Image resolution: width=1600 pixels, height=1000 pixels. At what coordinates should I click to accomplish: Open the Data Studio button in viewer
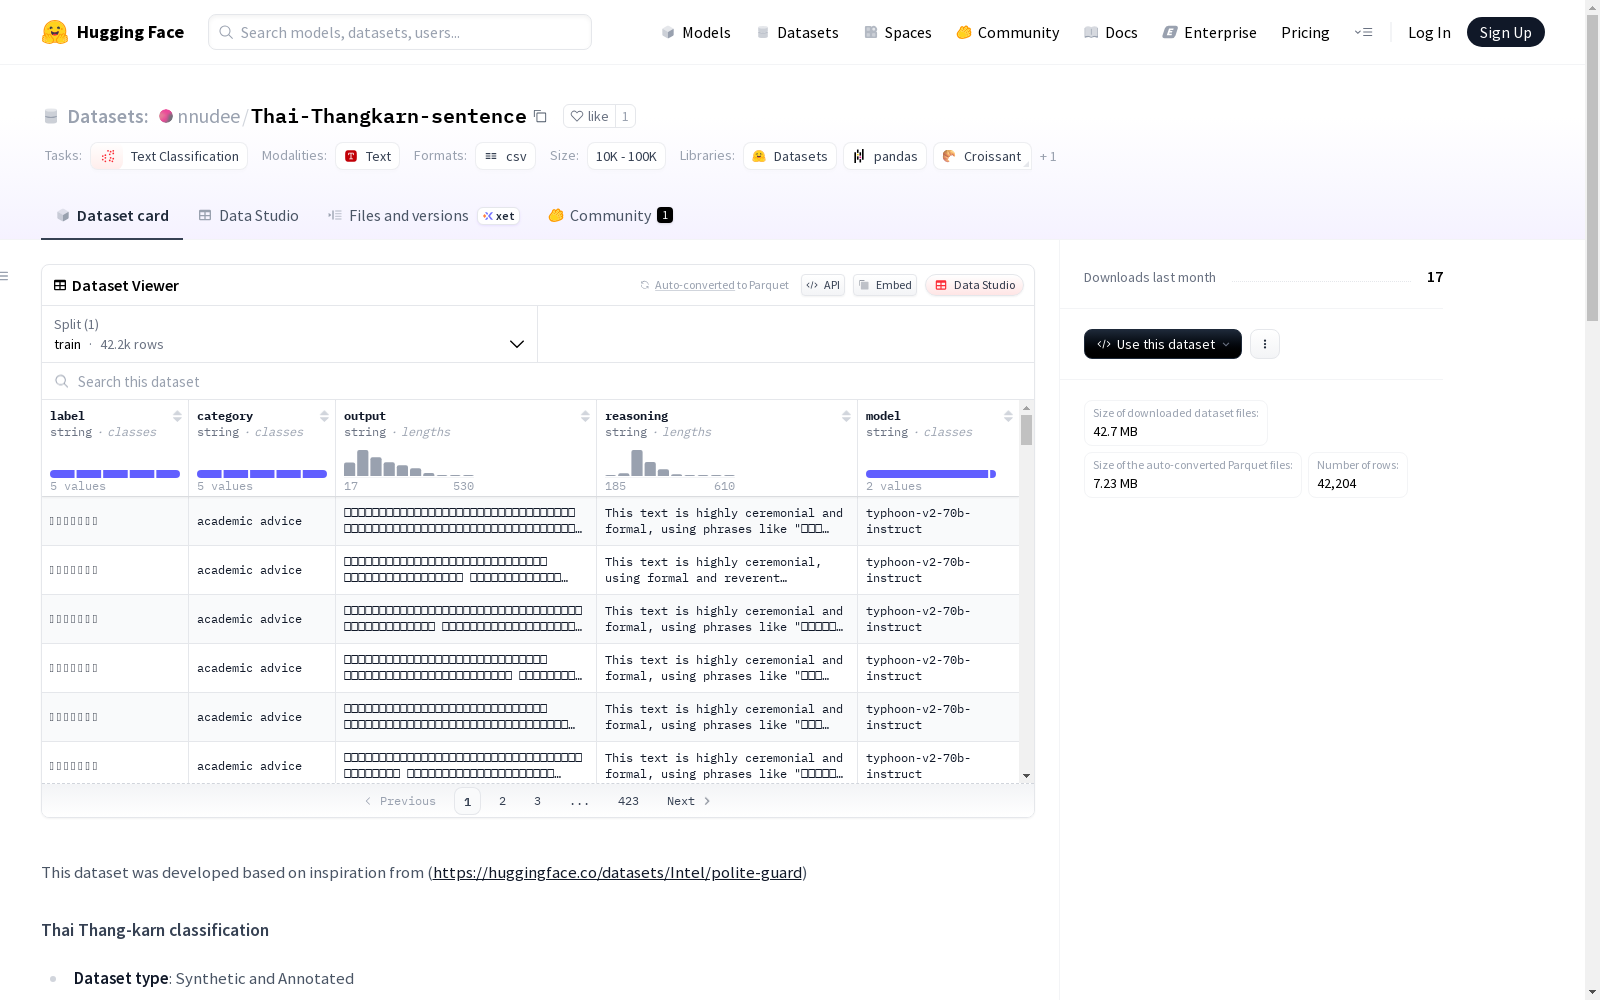(975, 285)
